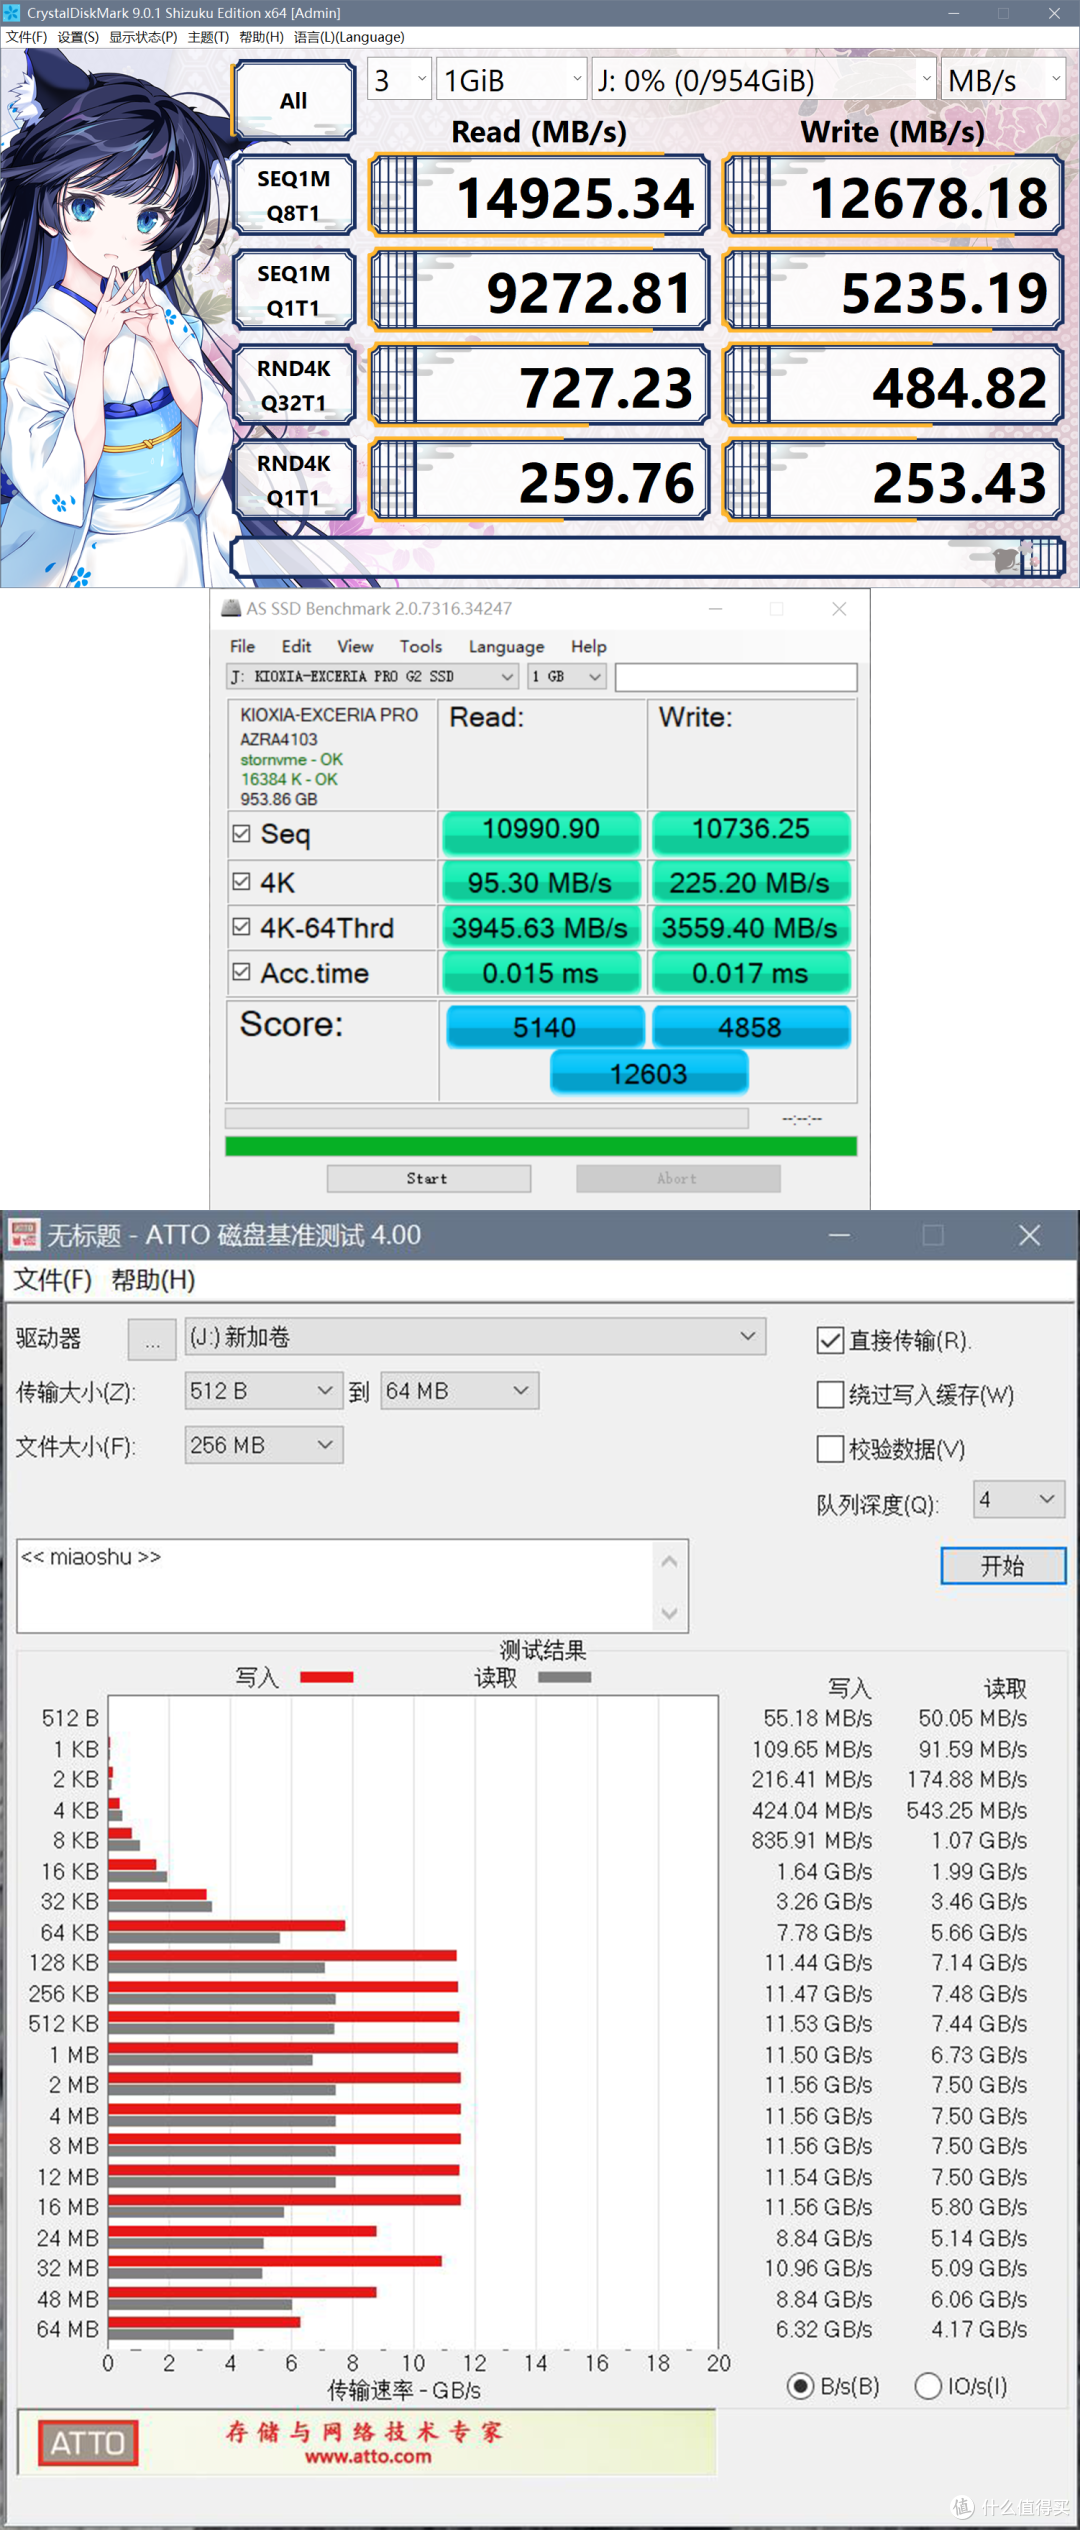
Task: Uncheck 直接传输(R) direct I/O in ATTO
Action: click(x=830, y=1340)
